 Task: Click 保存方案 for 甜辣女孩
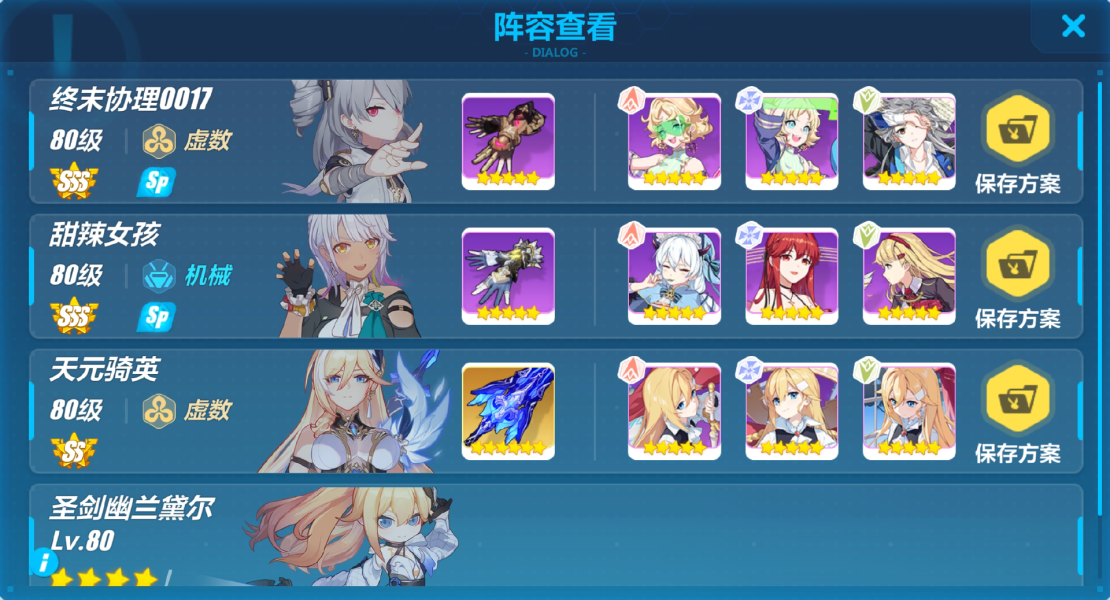click(1018, 279)
